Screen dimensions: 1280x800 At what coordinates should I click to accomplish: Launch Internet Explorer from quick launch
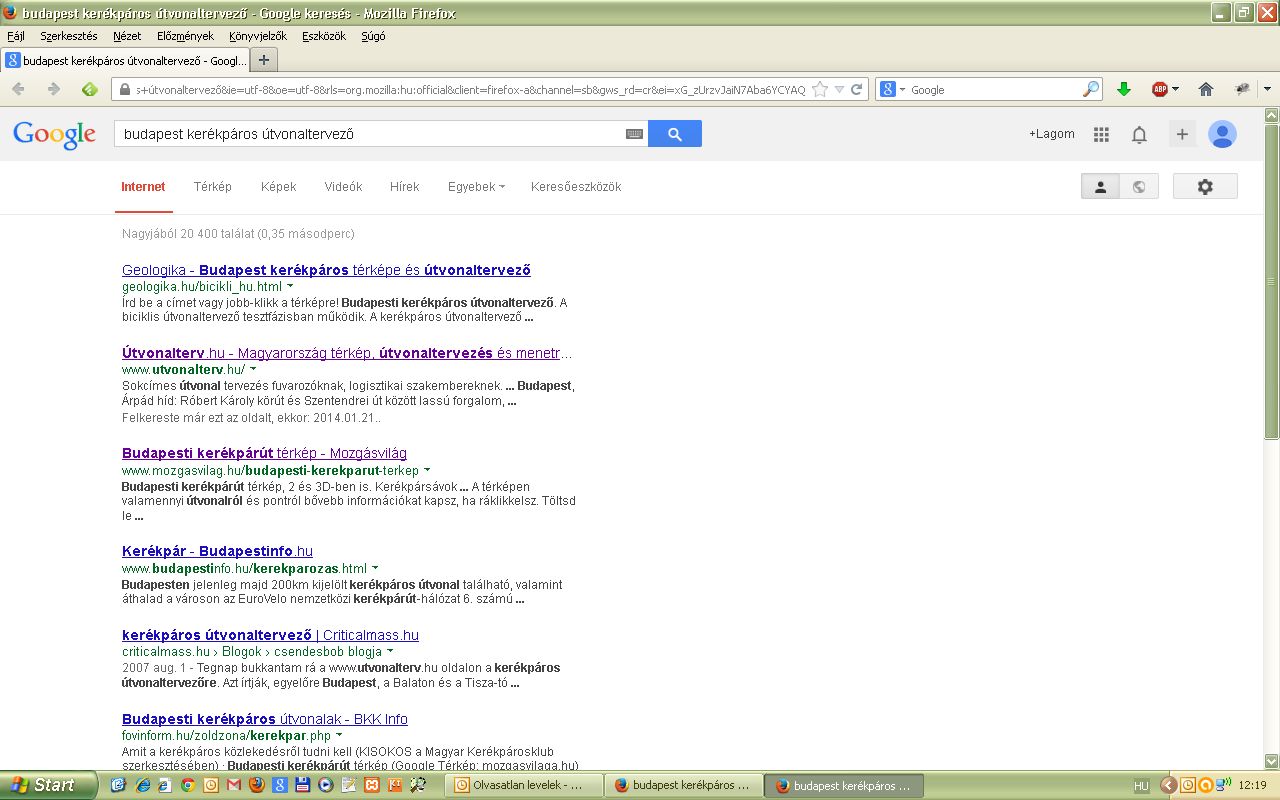click(x=142, y=785)
